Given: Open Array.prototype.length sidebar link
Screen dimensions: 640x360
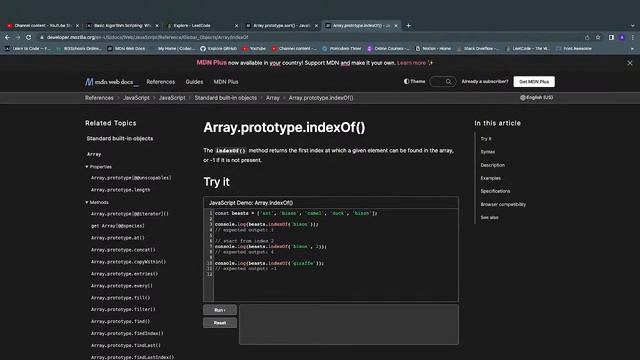Looking at the screenshot, I should point(120,190).
